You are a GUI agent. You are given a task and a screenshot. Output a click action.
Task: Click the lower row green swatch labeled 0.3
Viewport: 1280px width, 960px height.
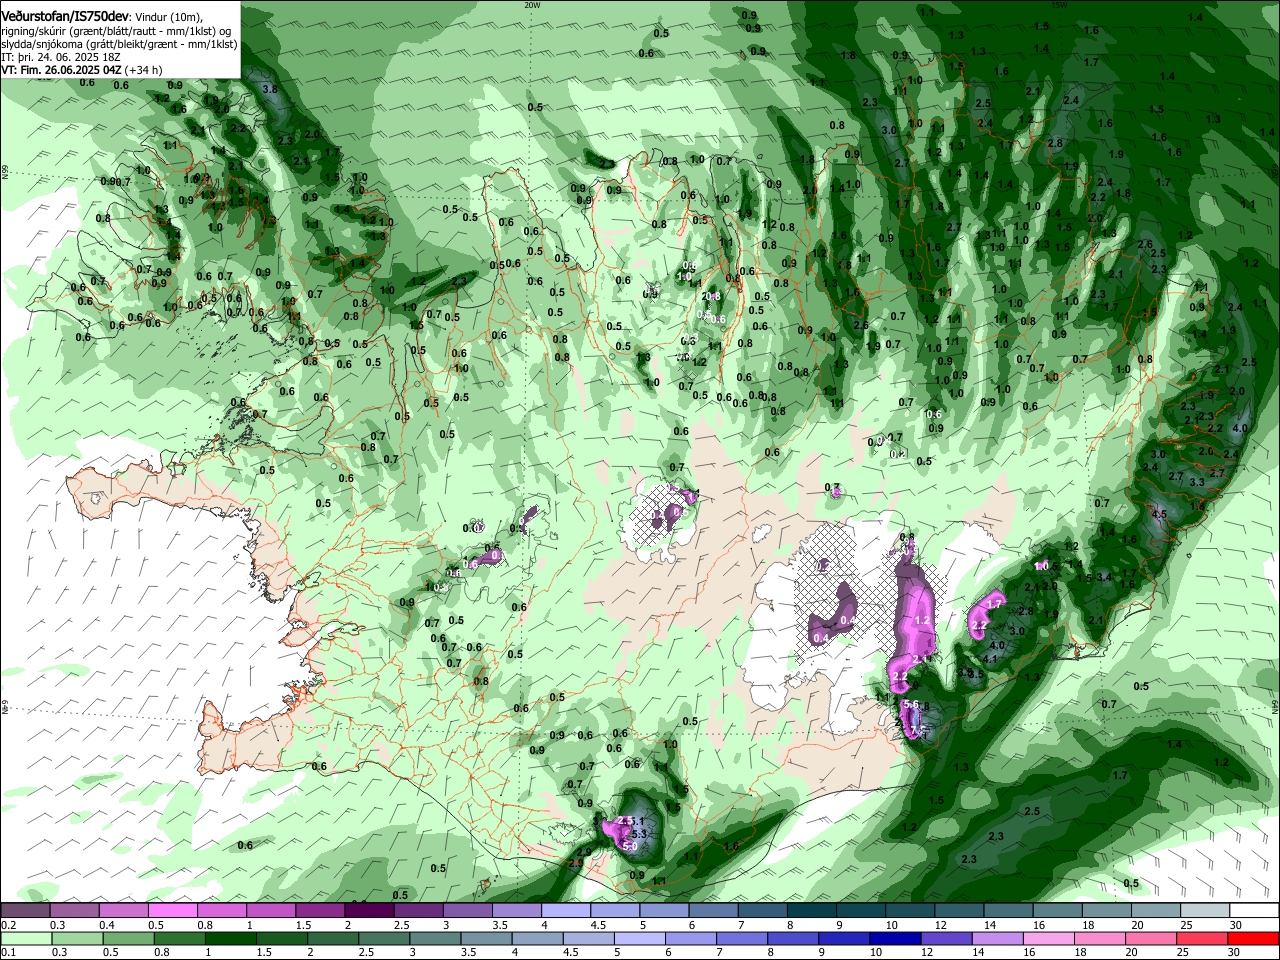click(x=77, y=938)
